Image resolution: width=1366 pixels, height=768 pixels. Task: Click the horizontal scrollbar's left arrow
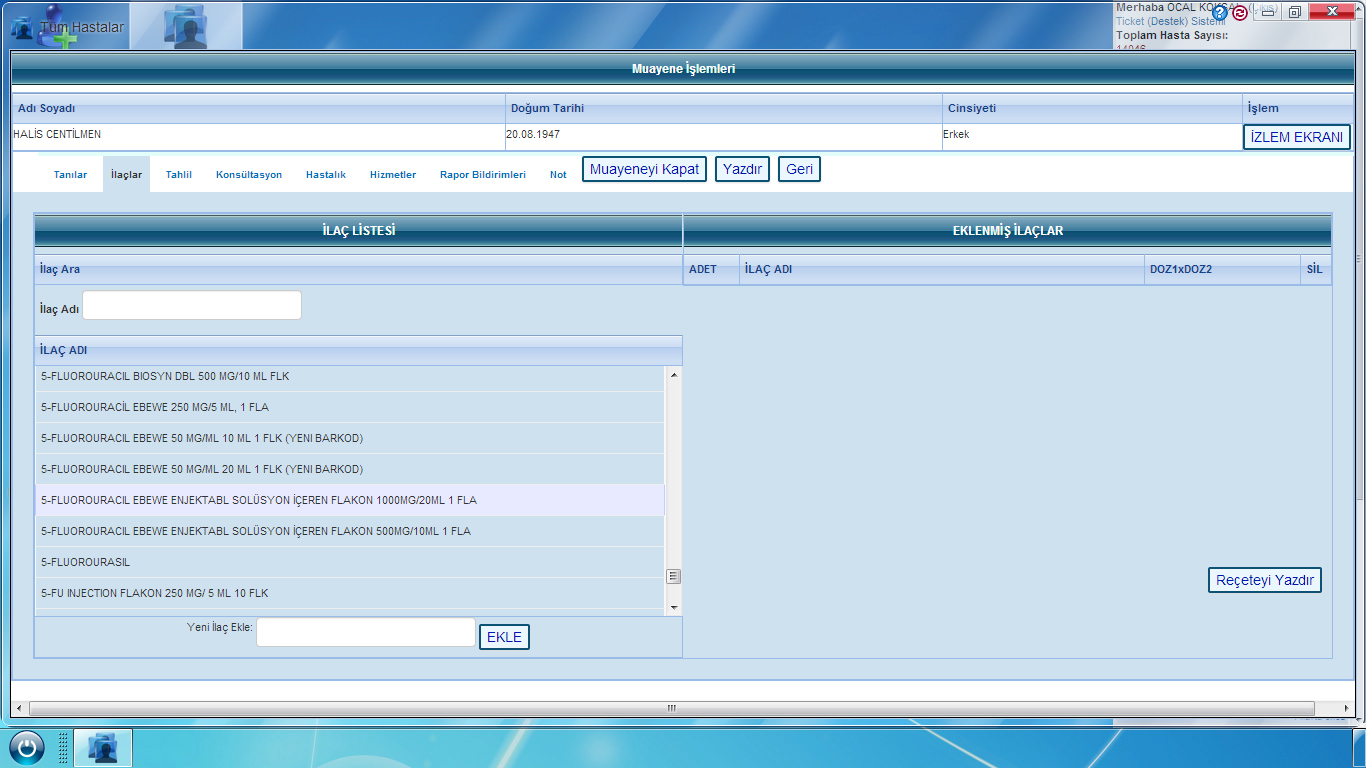click(18, 708)
